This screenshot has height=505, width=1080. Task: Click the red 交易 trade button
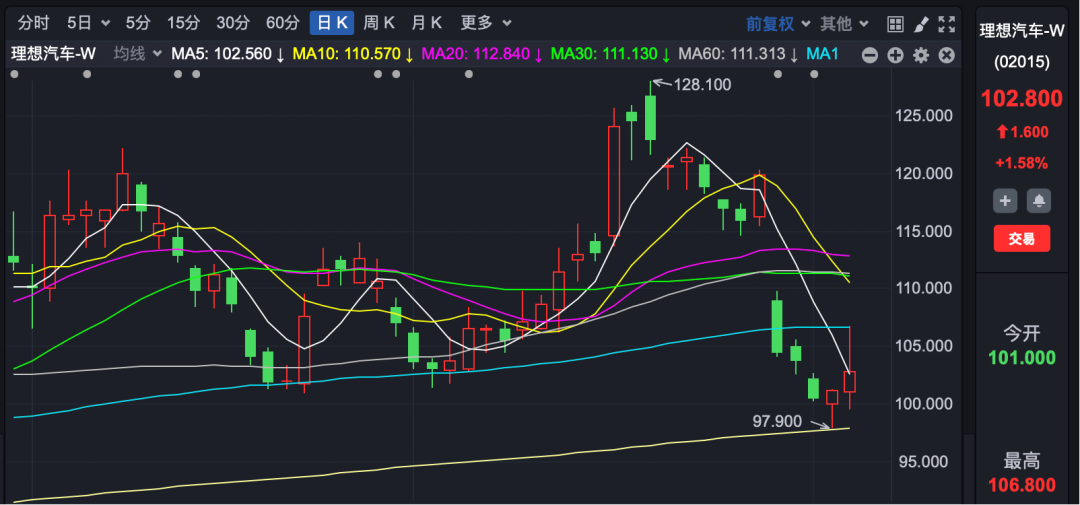[x=1021, y=238]
